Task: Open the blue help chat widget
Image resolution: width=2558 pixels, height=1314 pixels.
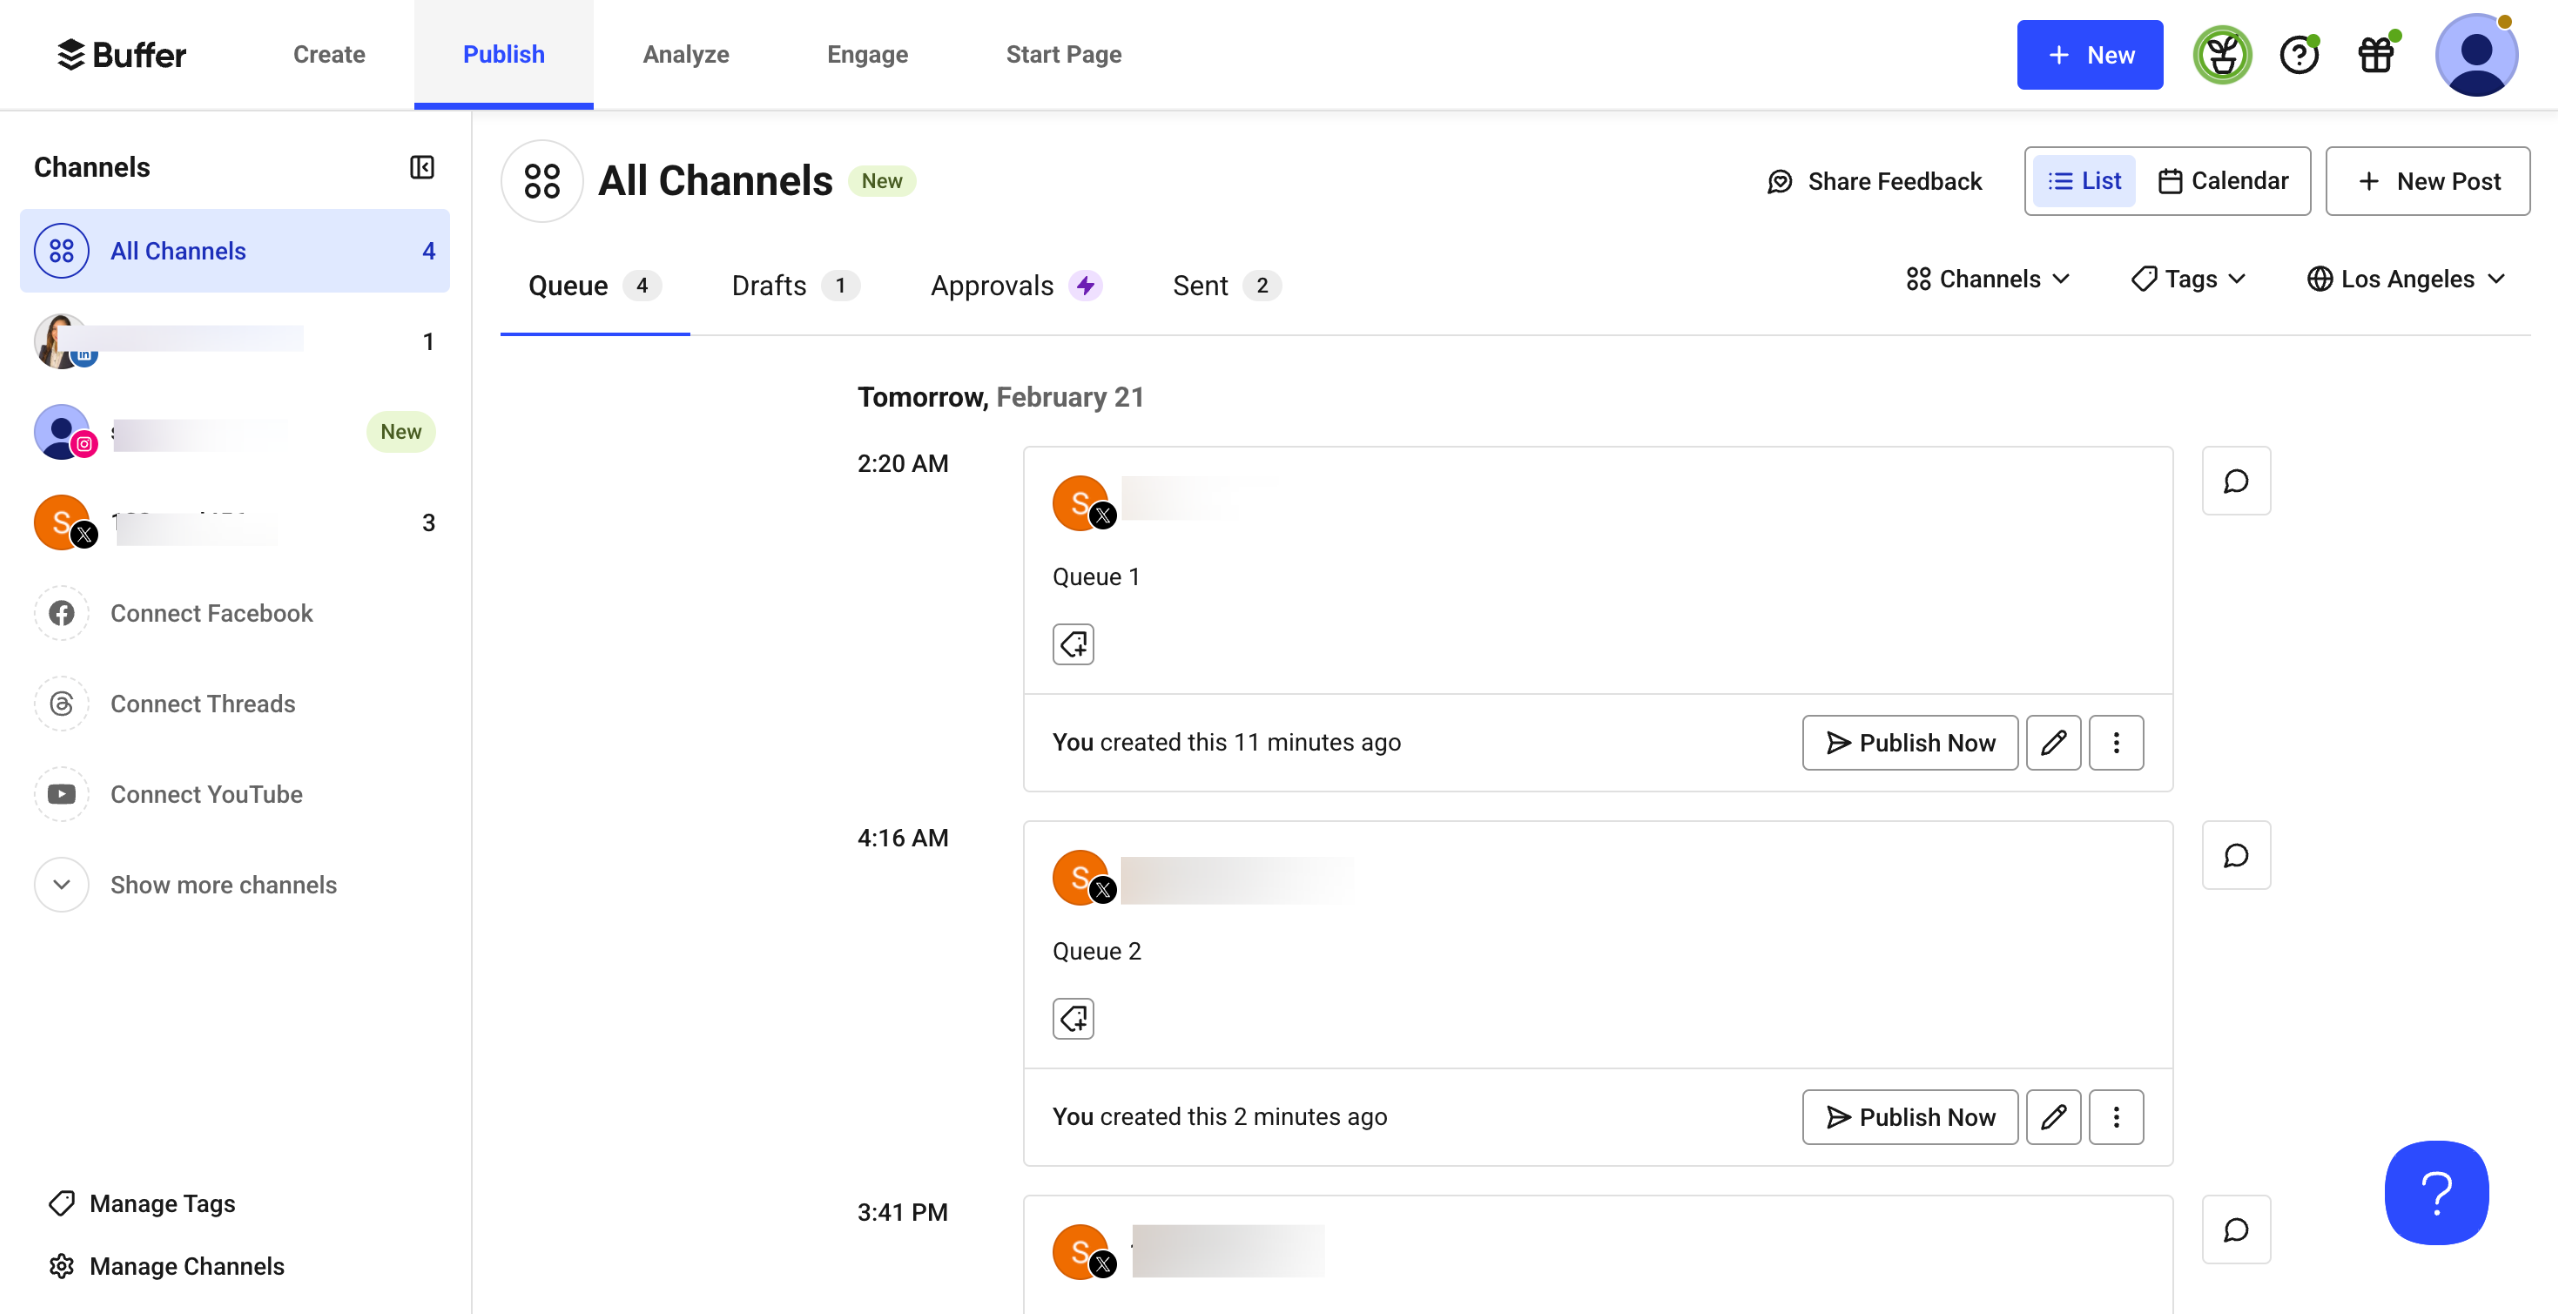Action: (2436, 1192)
